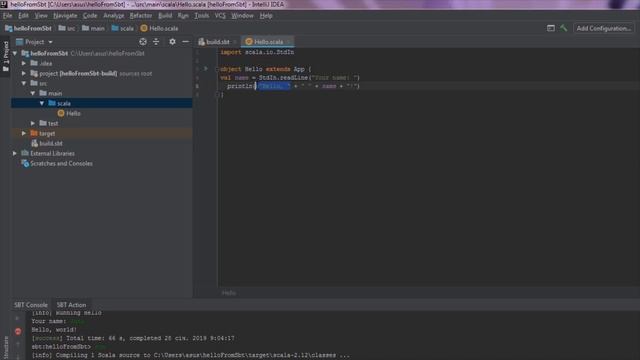The height and width of the screenshot is (360, 640).
Task: Close the Hello.scala editor tab
Action: (x=289, y=42)
